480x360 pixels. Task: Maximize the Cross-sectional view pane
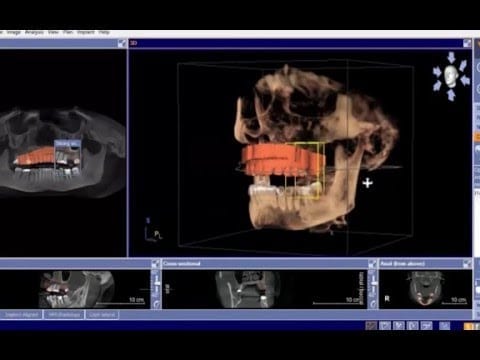[x=373, y=264]
